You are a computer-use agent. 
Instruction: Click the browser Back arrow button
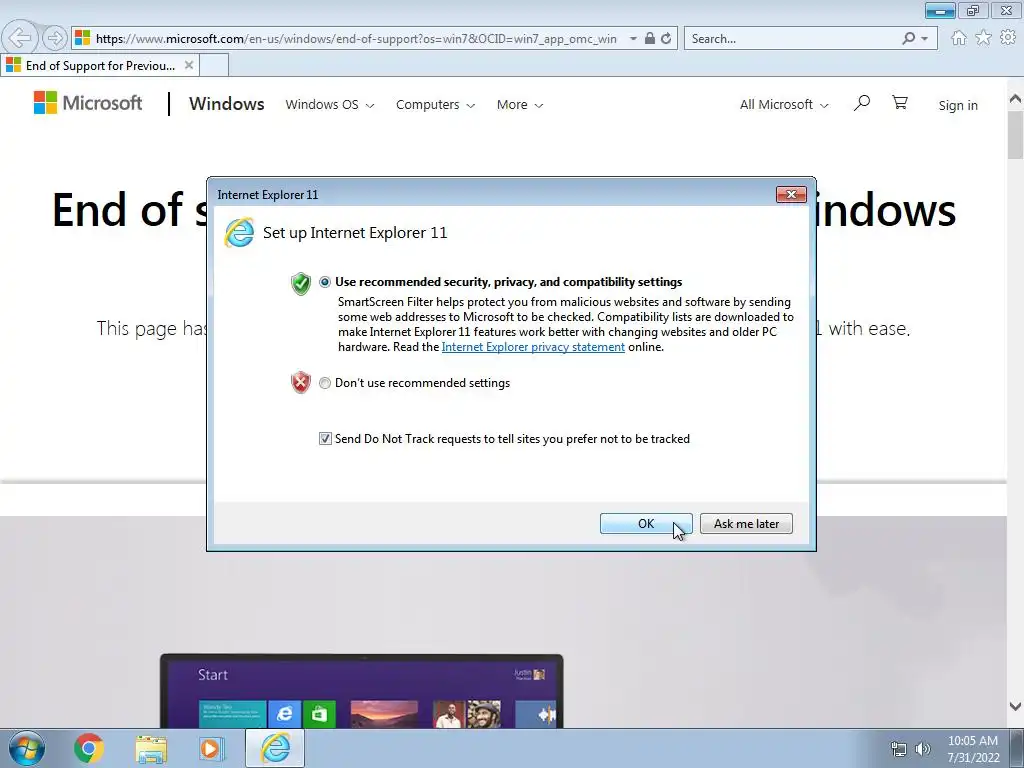pyautogui.click(x=20, y=38)
